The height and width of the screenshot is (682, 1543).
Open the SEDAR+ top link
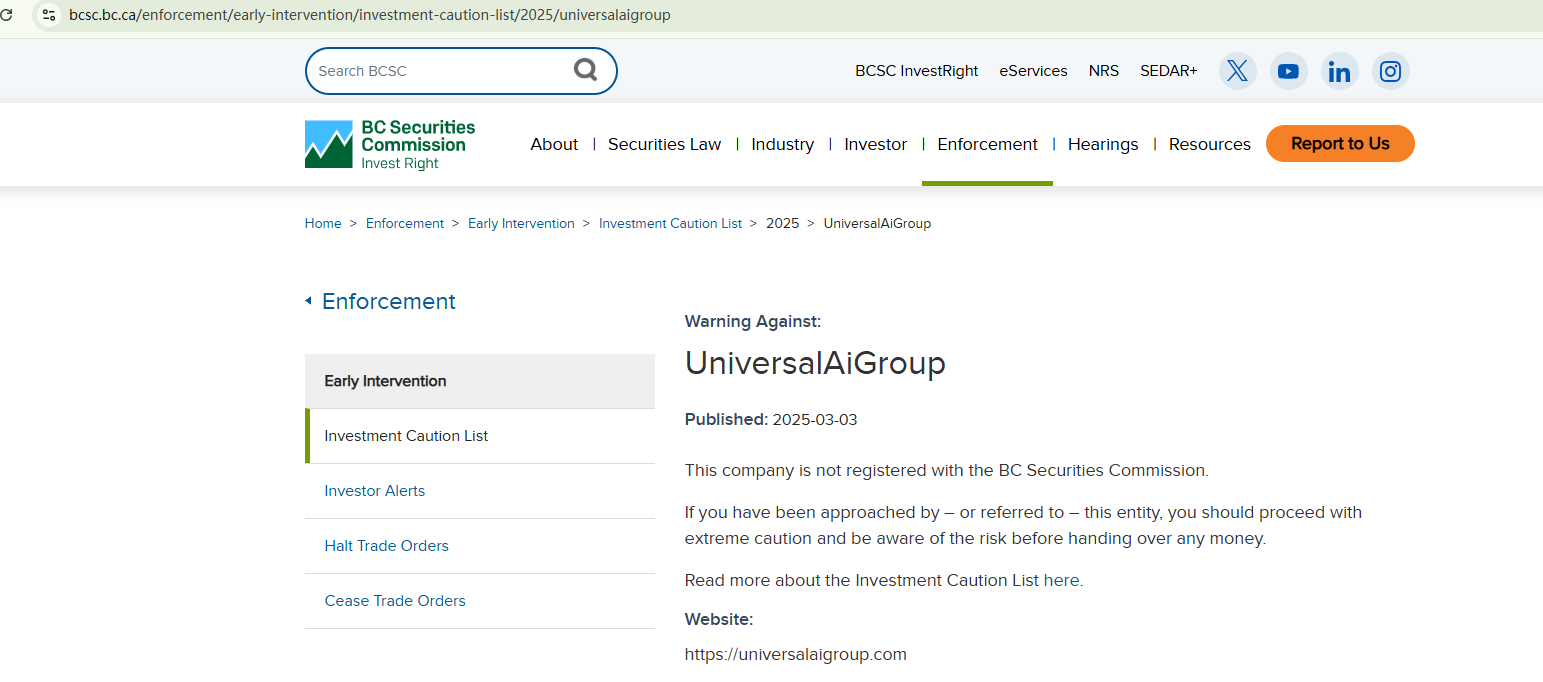[1168, 71]
